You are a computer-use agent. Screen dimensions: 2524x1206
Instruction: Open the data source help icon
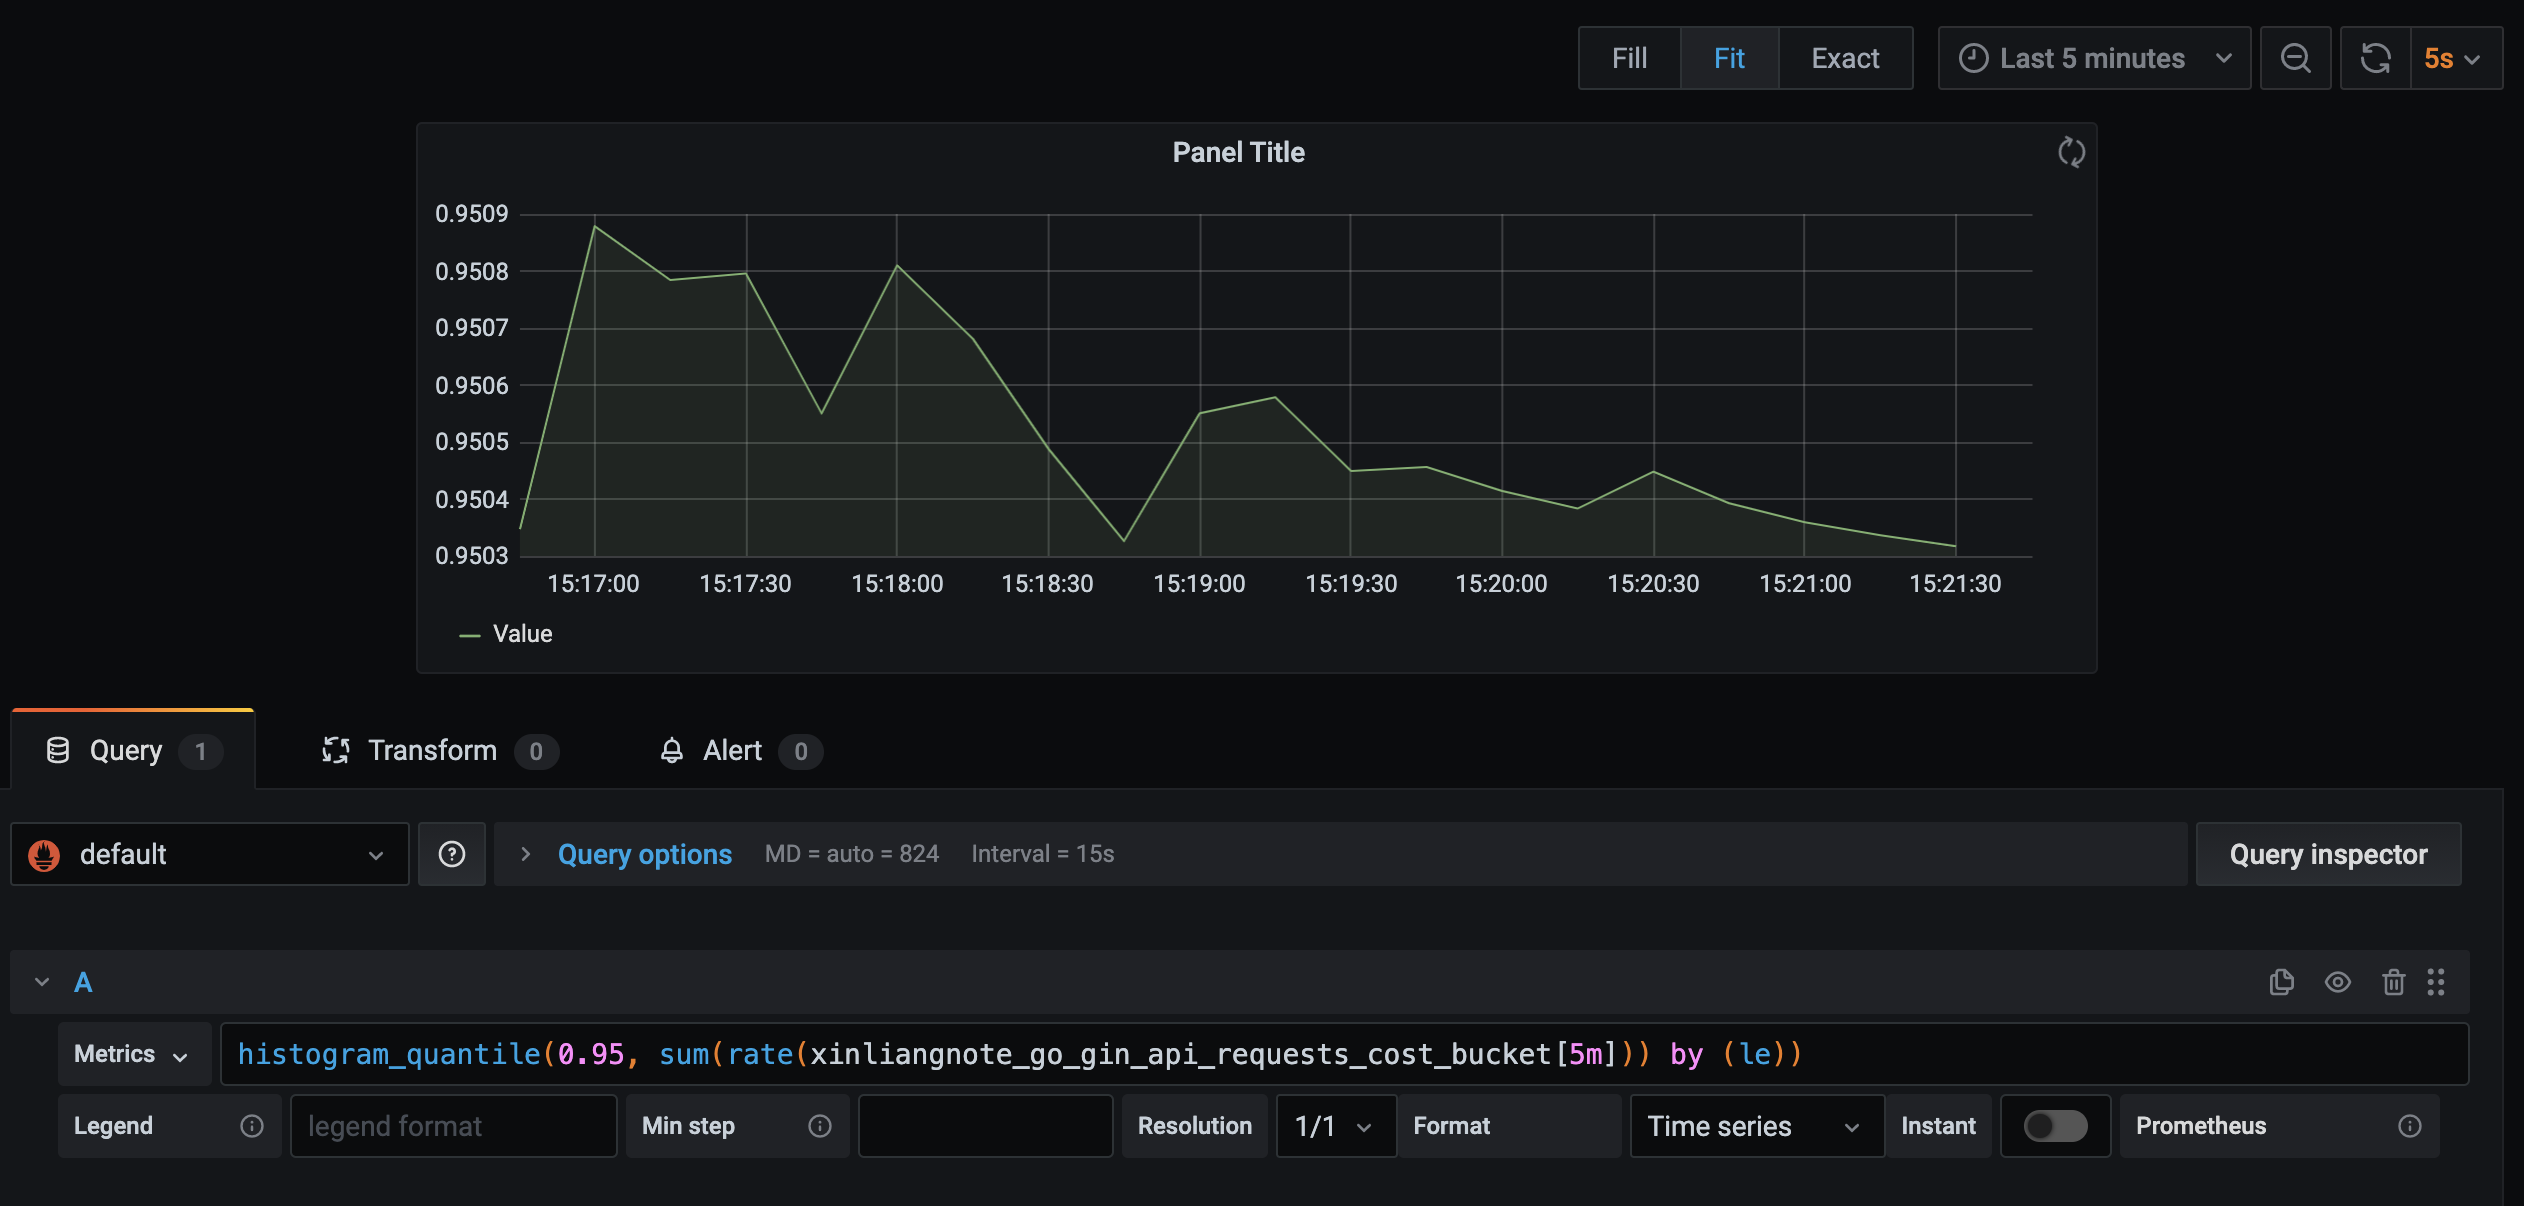point(451,854)
